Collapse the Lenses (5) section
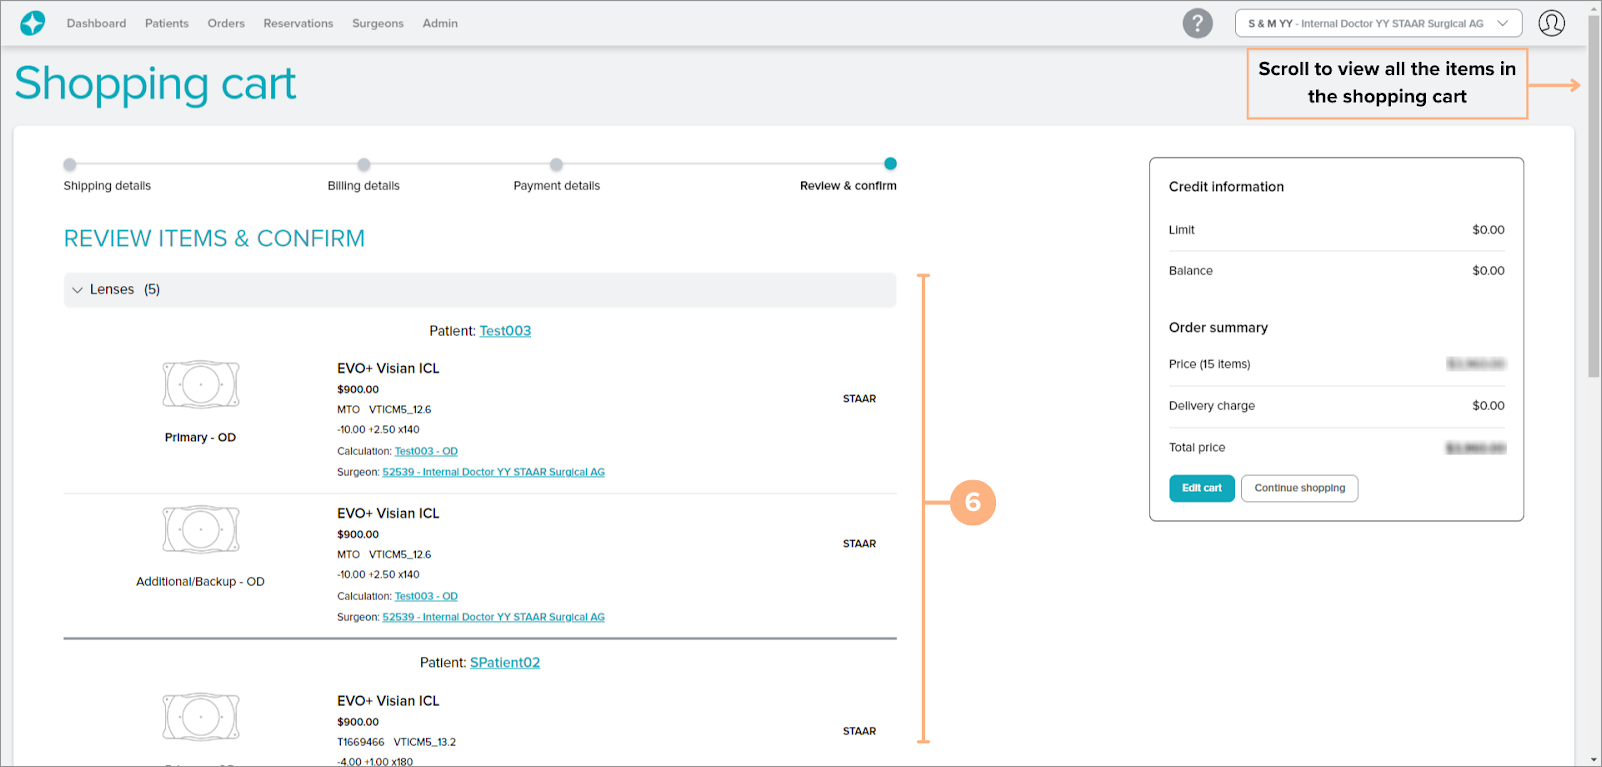 point(78,290)
